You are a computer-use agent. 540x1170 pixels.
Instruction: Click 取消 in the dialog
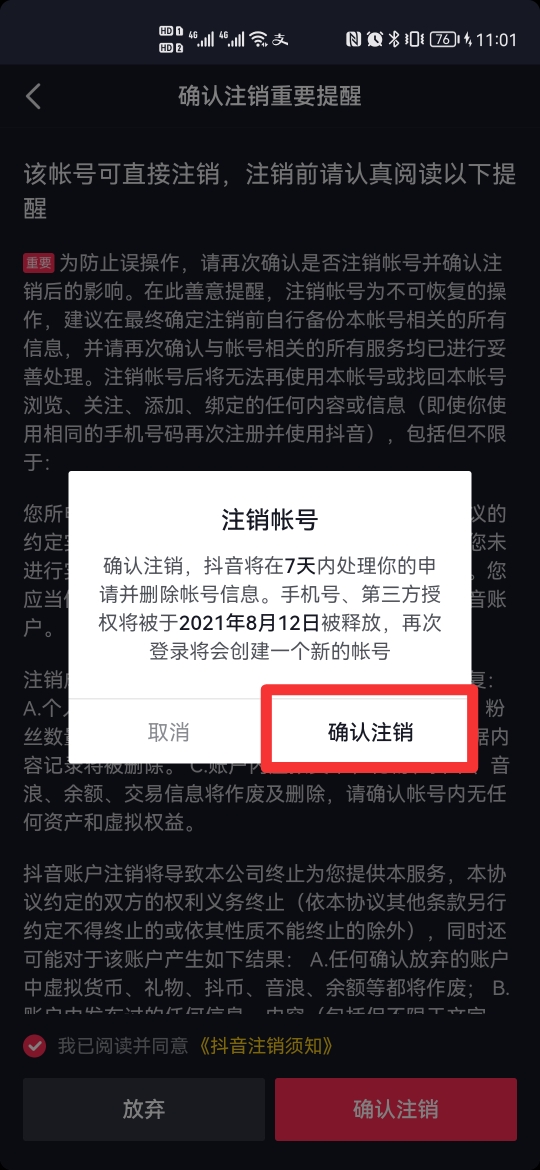[x=169, y=732]
